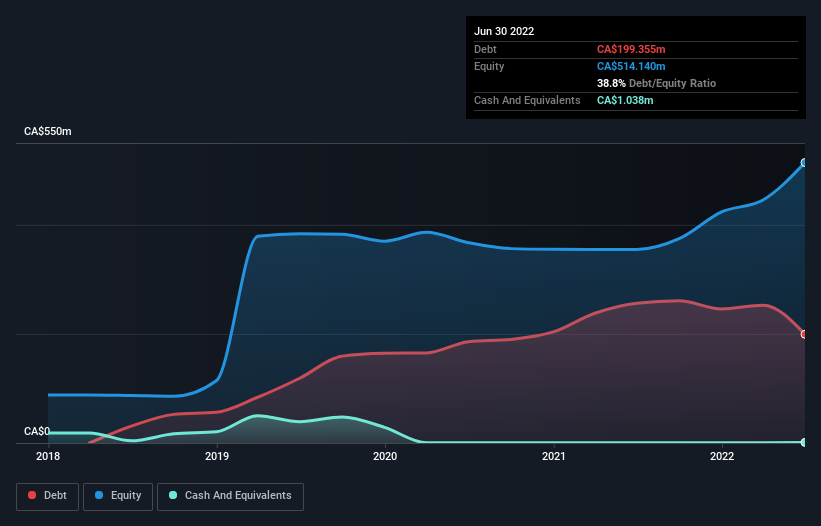Click the Equity label in the tooltip
Image resolution: width=821 pixels, height=526 pixels.
[489, 66]
